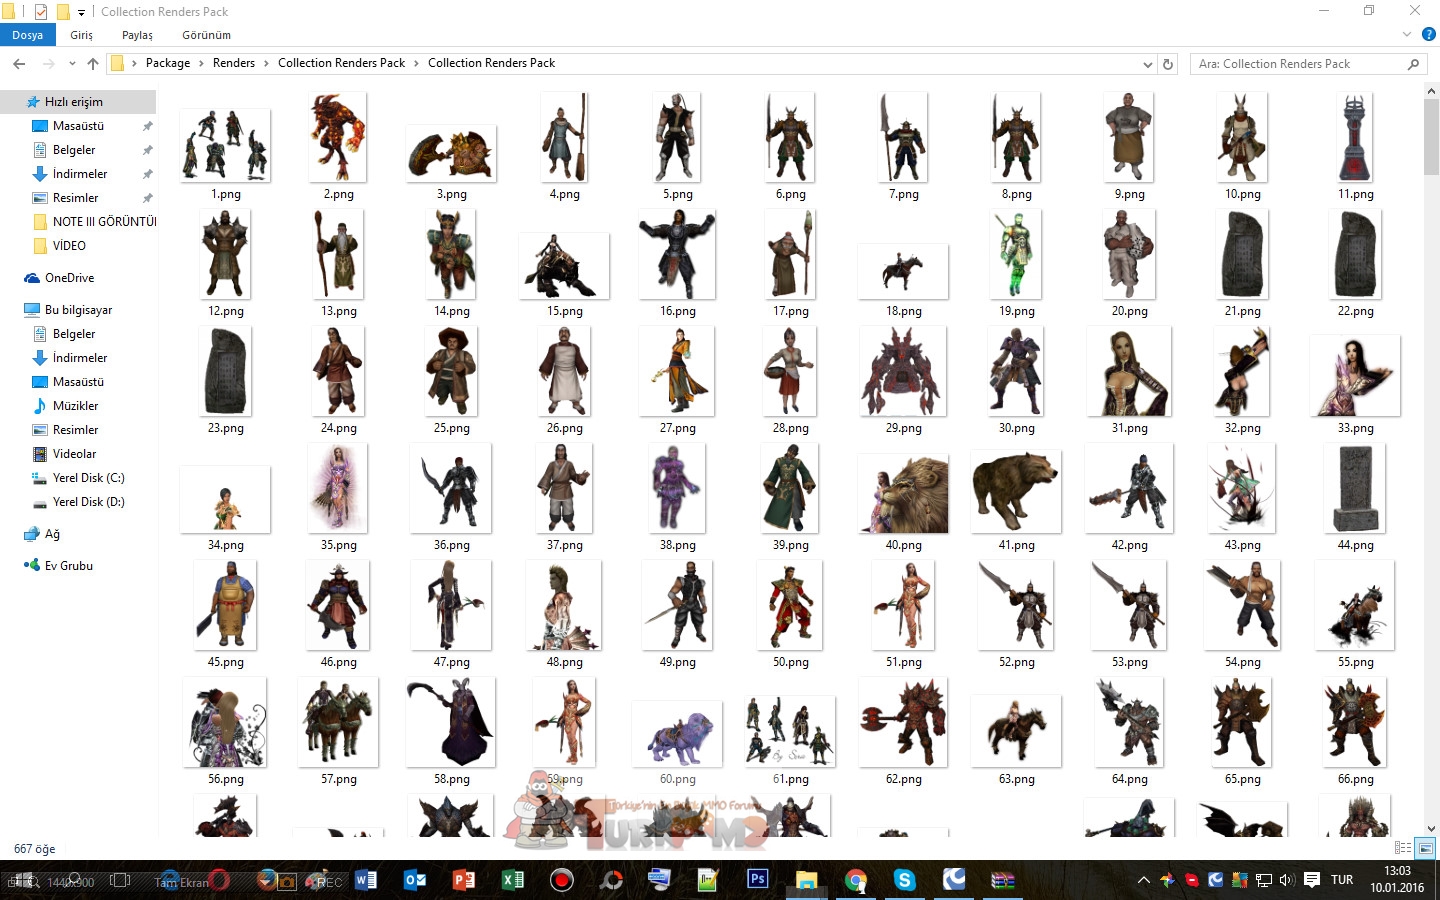Open Photoshop from the taskbar
The image size is (1440, 900).
coord(758,879)
